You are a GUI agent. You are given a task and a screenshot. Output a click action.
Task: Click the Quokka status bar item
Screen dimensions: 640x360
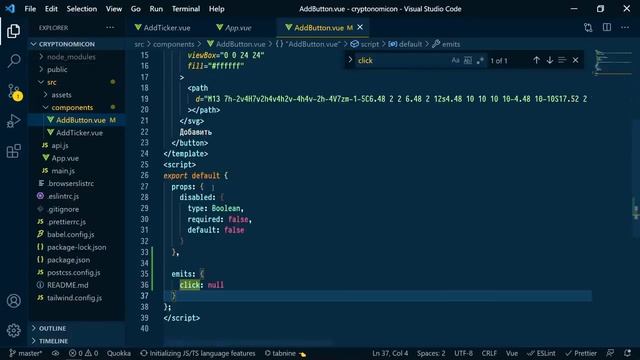(x=119, y=353)
